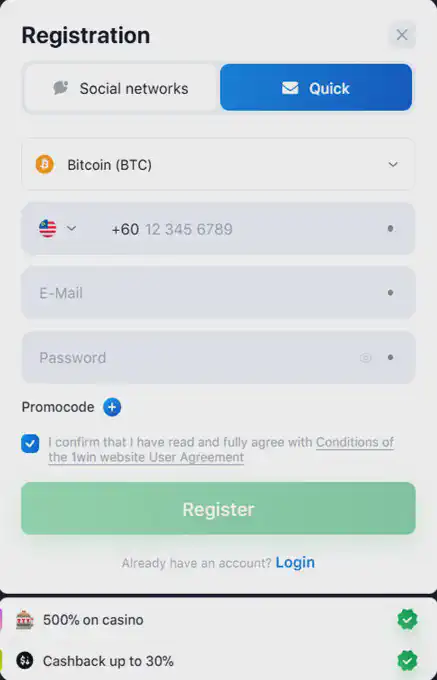
Task: Click green checkmark badge beside Cashback up to 30%
Action: [x=408, y=661]
